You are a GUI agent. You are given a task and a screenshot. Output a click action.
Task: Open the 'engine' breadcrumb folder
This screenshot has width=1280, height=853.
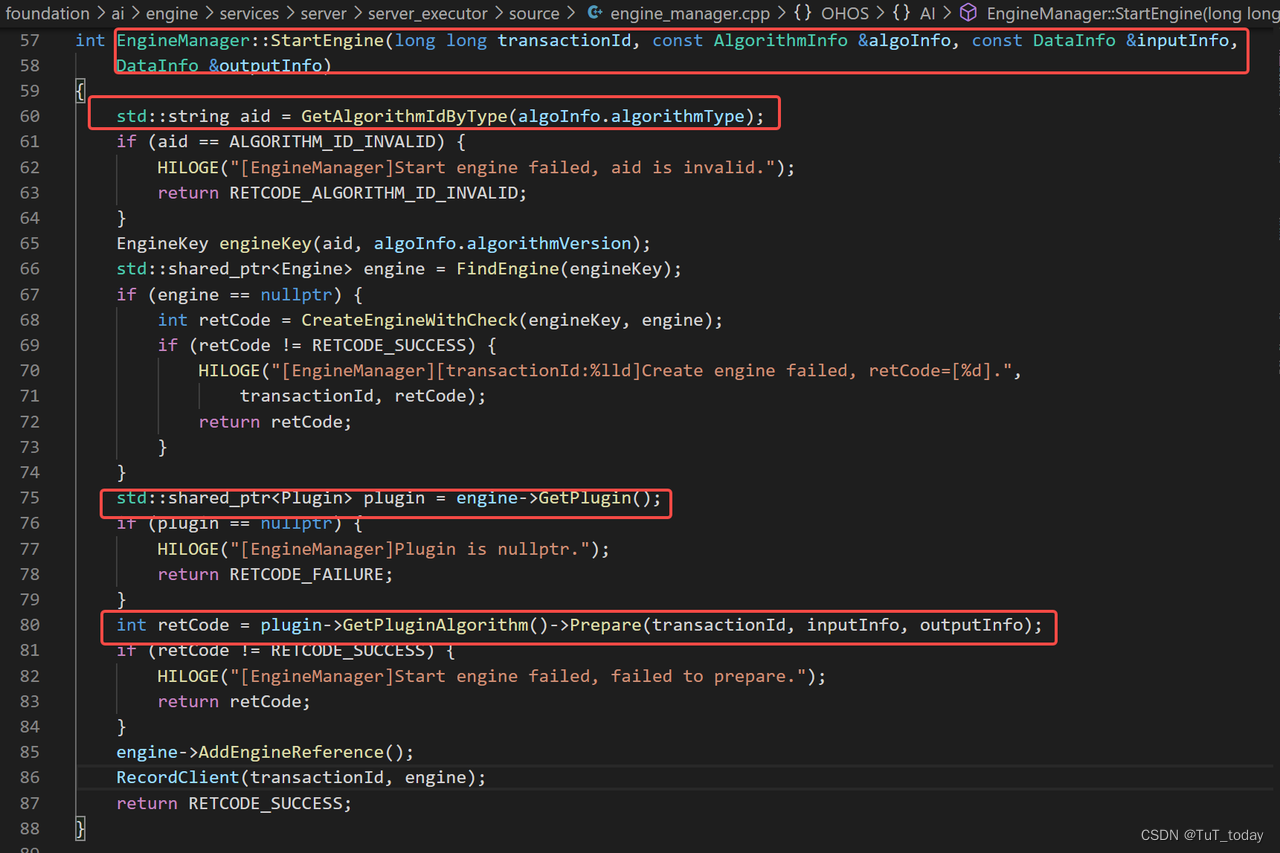(x=172, y=13)
